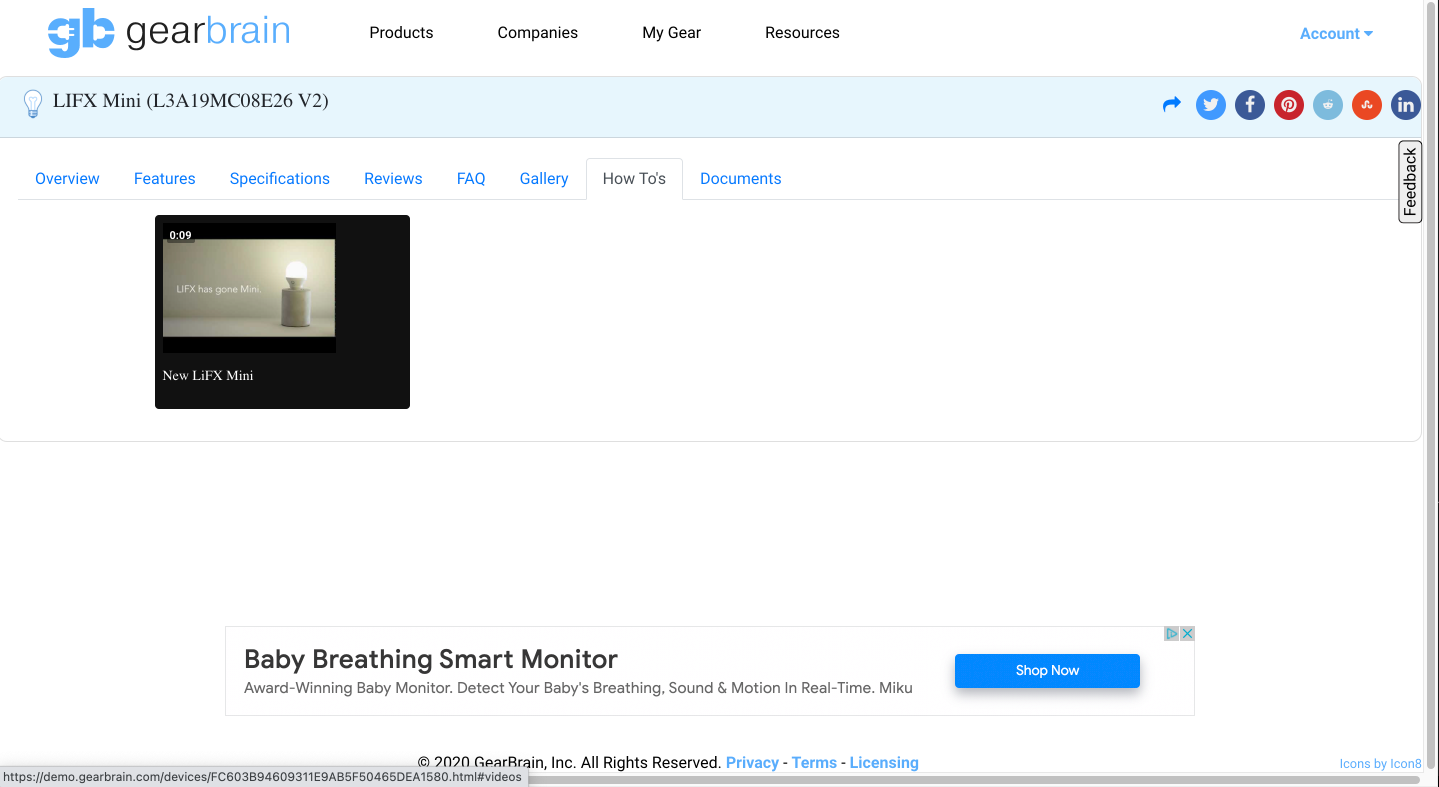Open the Companies menu
Screen dimensions: 1439x787
click(538, 33)
